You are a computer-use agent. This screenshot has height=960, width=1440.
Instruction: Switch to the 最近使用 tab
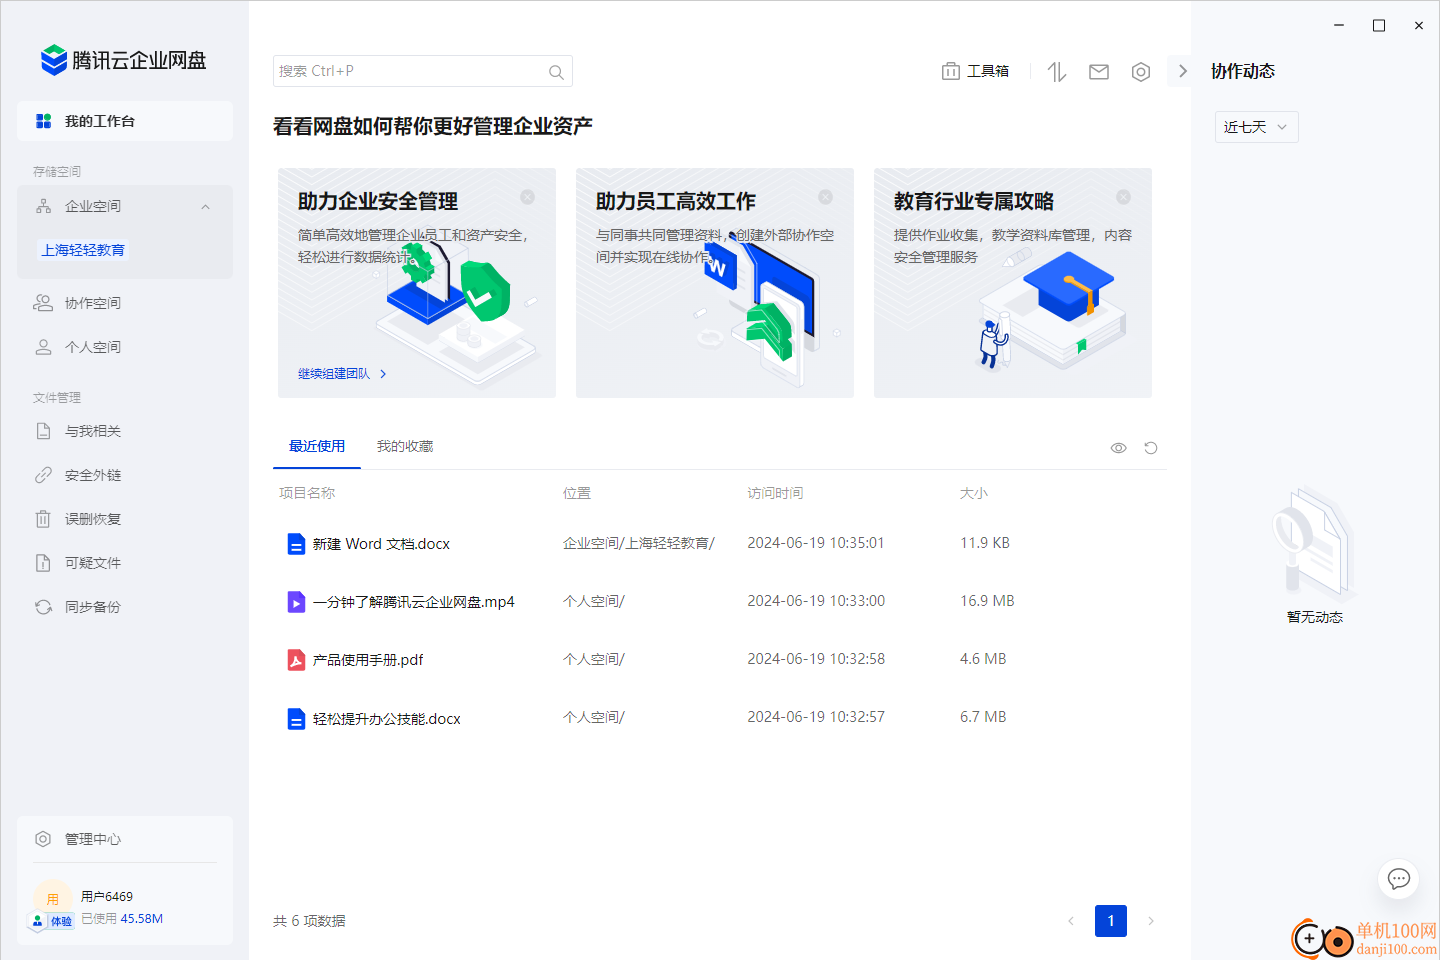[x=317, y=446]
